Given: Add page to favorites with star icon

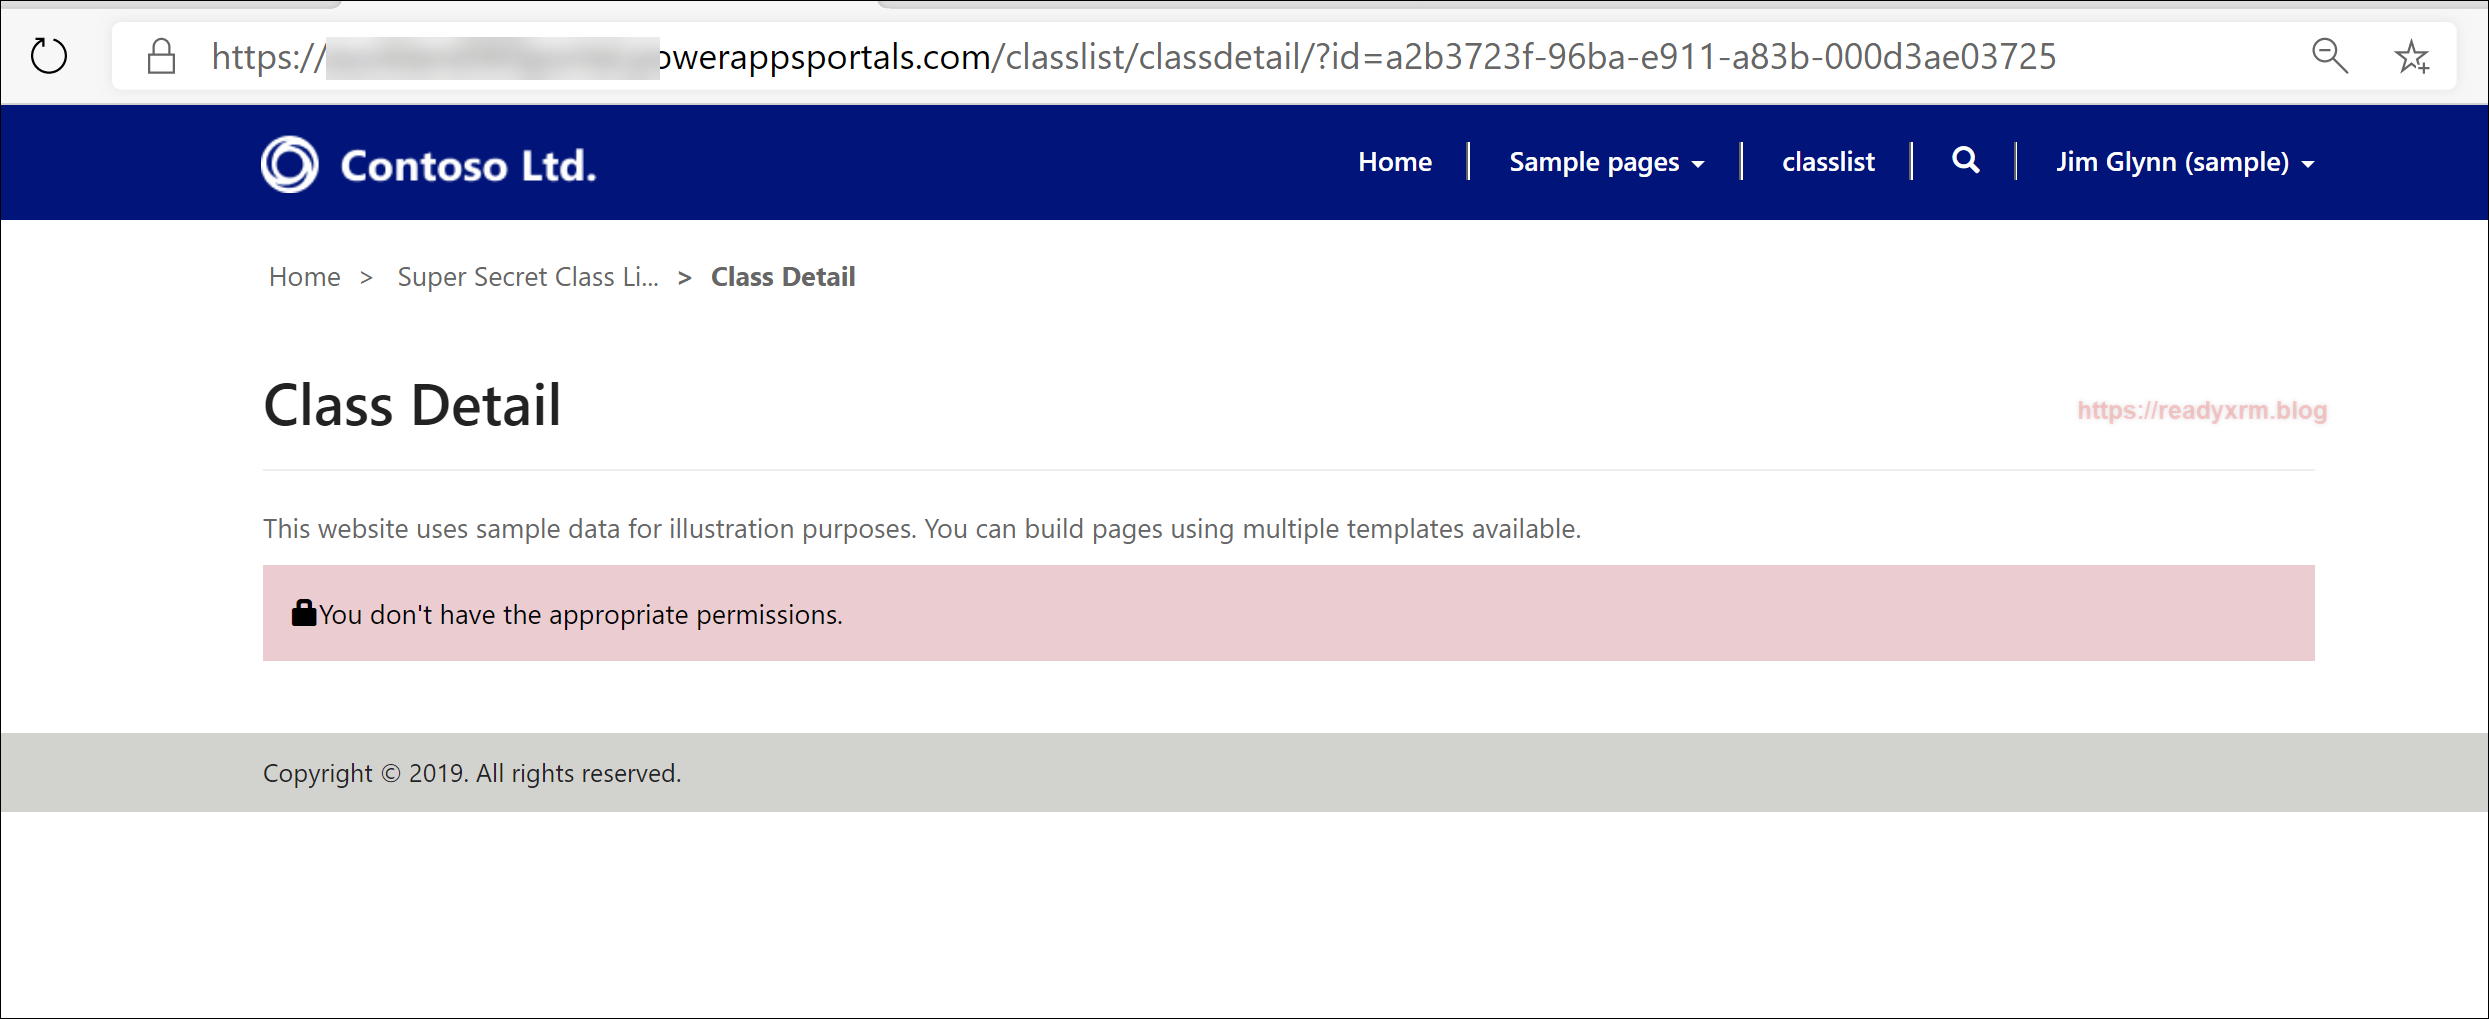Looking at the screenshot, I should (2411, 57).
